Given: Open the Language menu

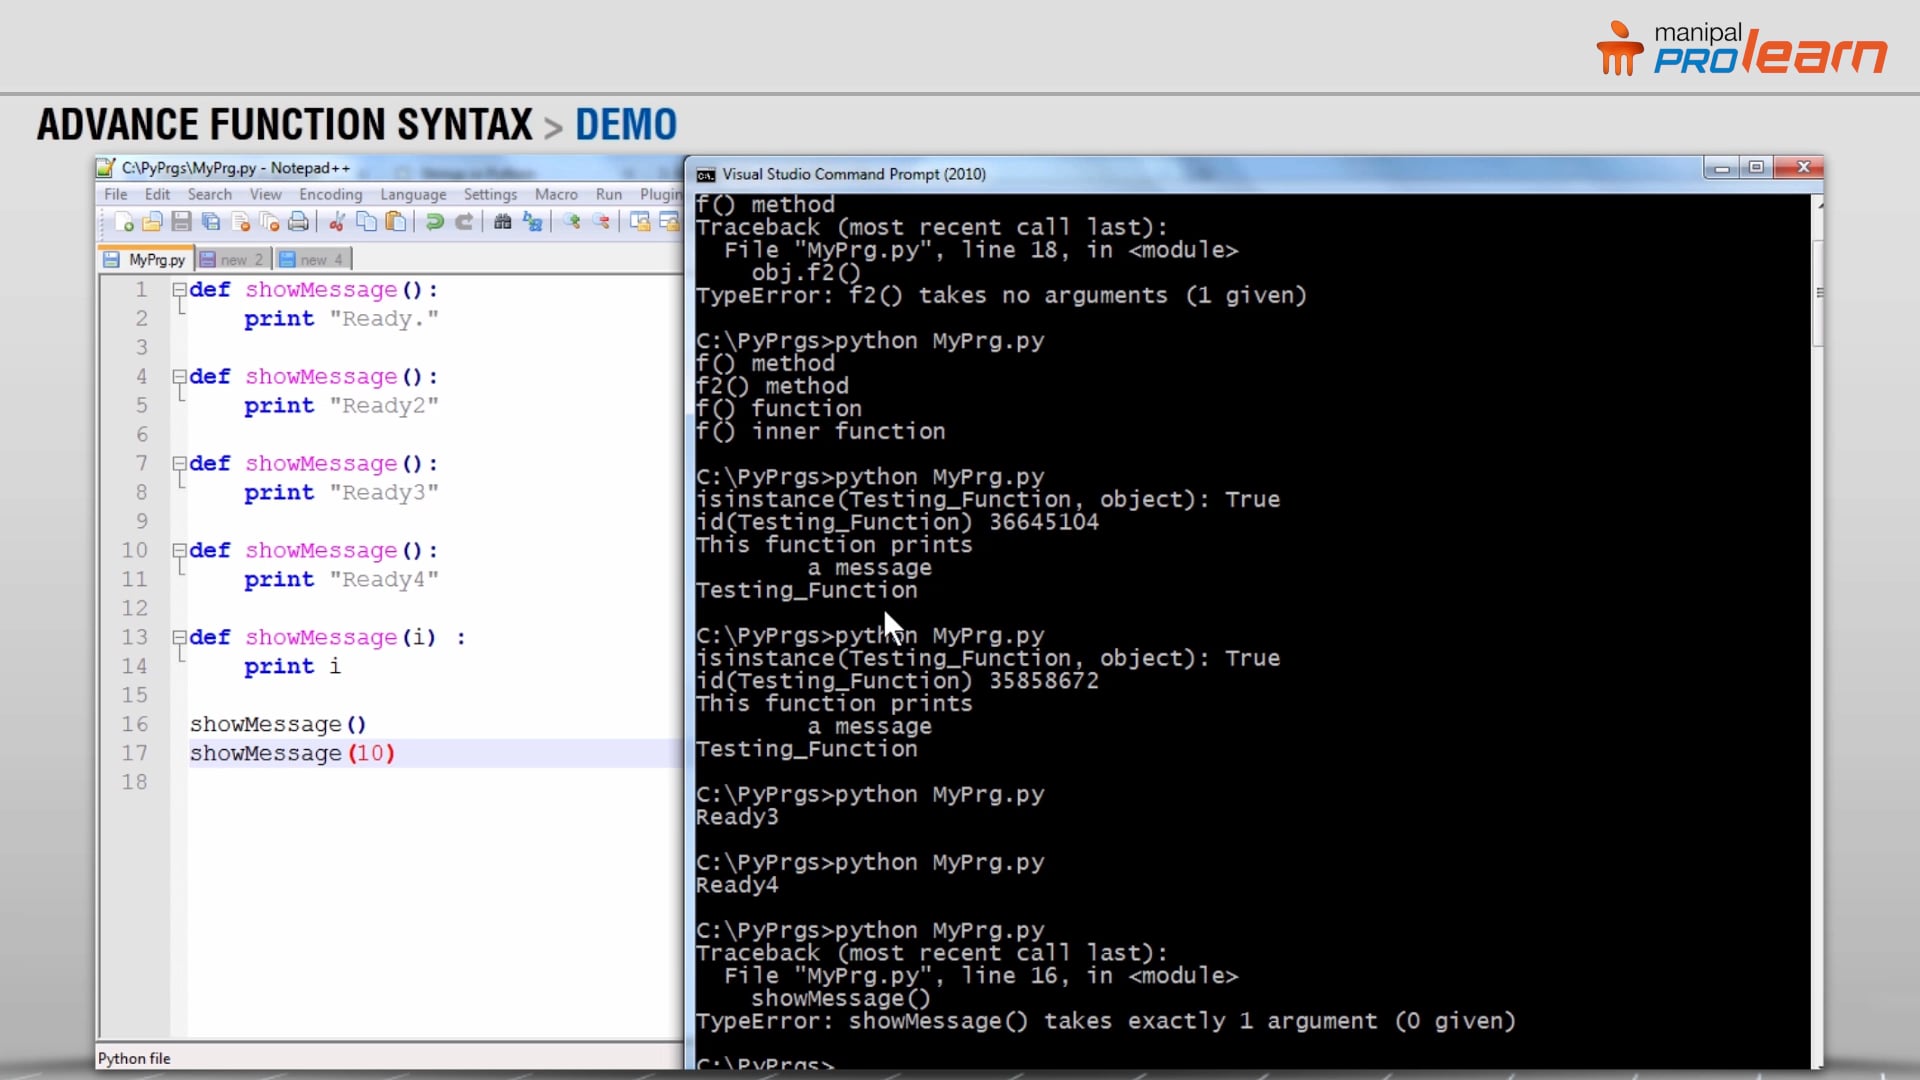Looking at the screenshot, I should click(x=412, y=194).
